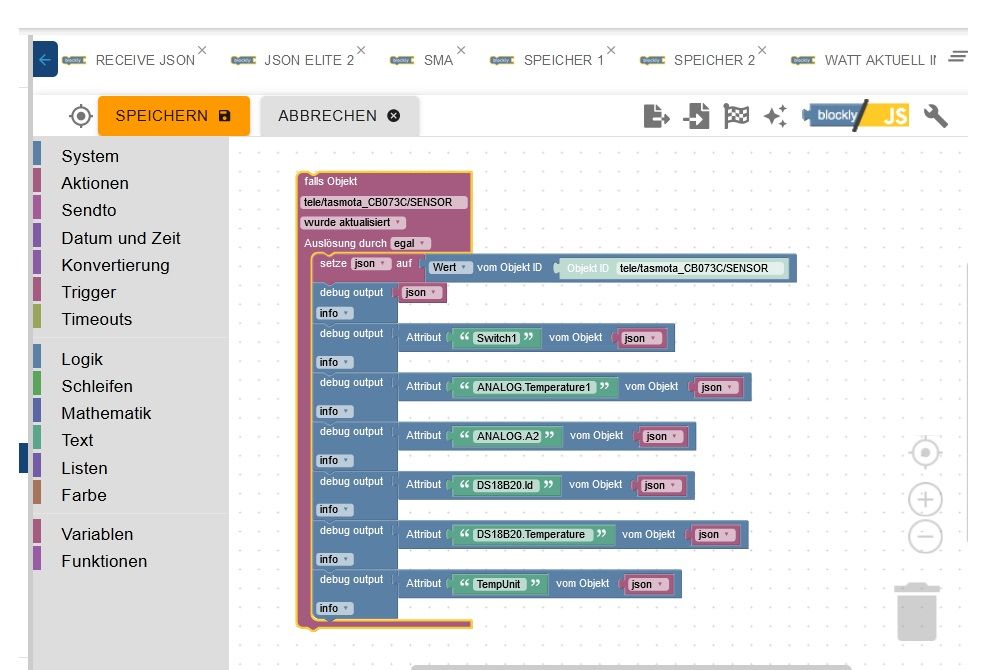999x670 pixels.
Task: Toggle the blockly/JS code view switch
Action: (x=855, y=115)
